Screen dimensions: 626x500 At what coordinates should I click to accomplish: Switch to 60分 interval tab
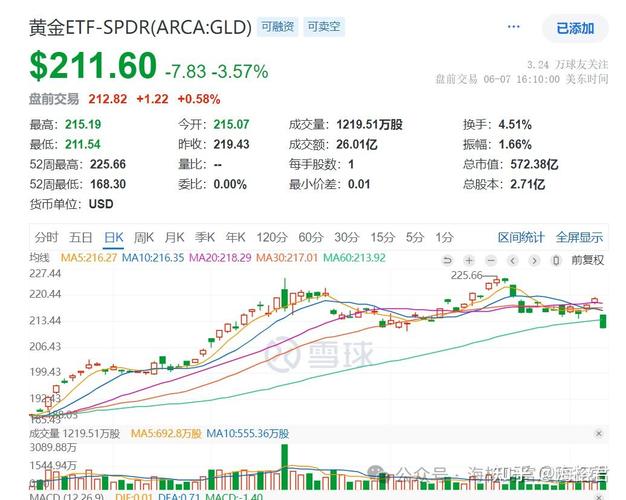(x=311, y=237)
